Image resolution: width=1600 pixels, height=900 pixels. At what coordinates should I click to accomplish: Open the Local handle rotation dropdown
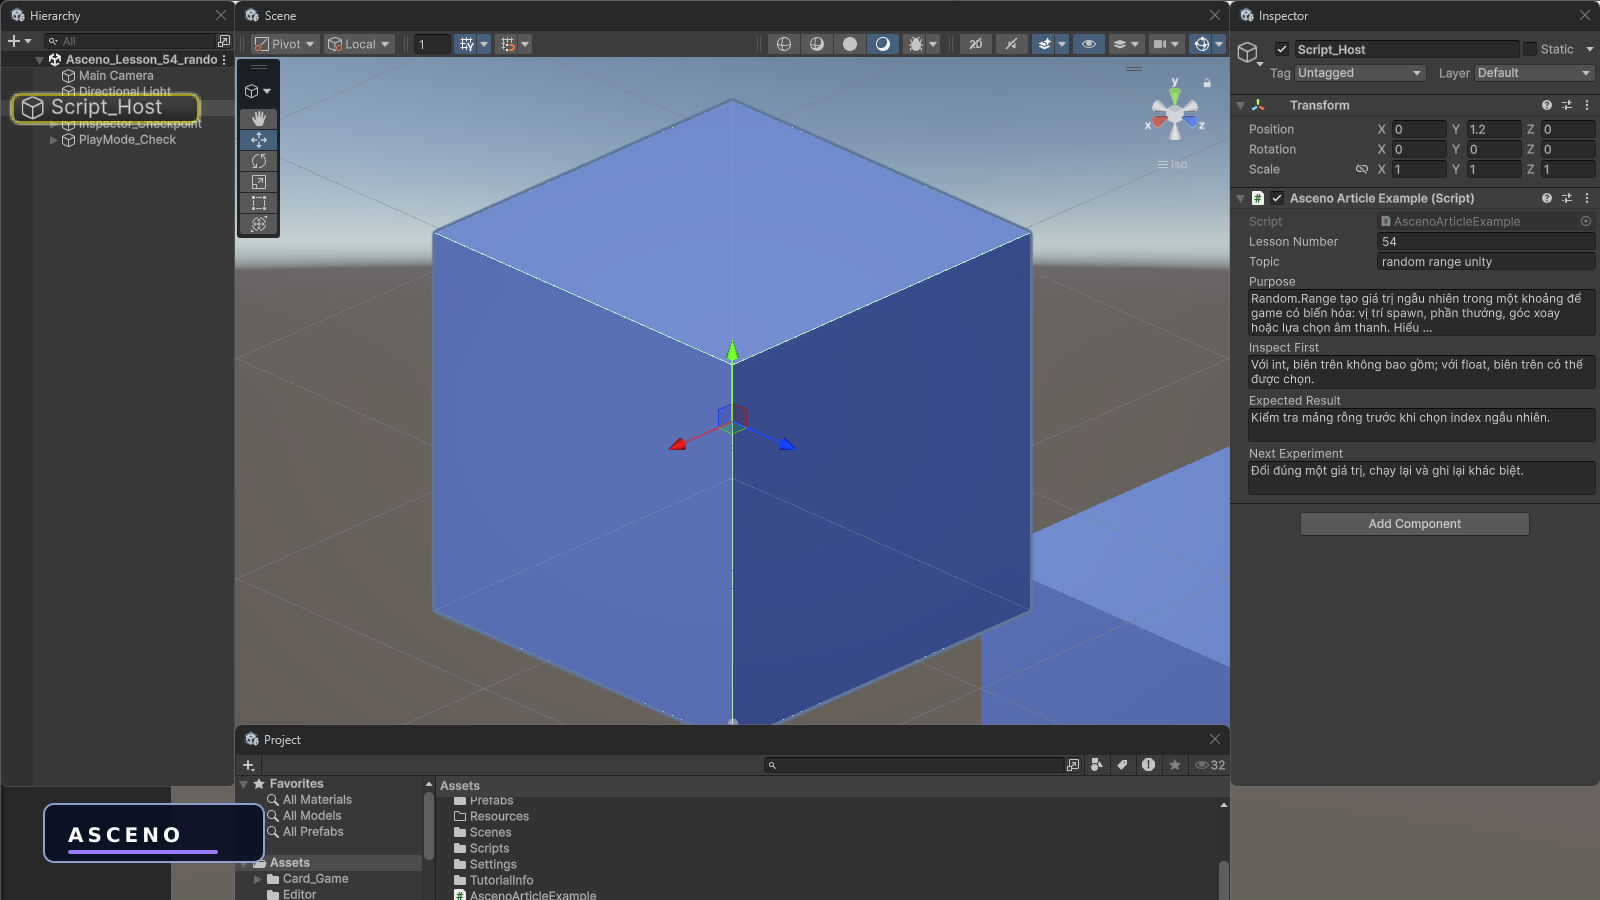(x=359, y=44)
